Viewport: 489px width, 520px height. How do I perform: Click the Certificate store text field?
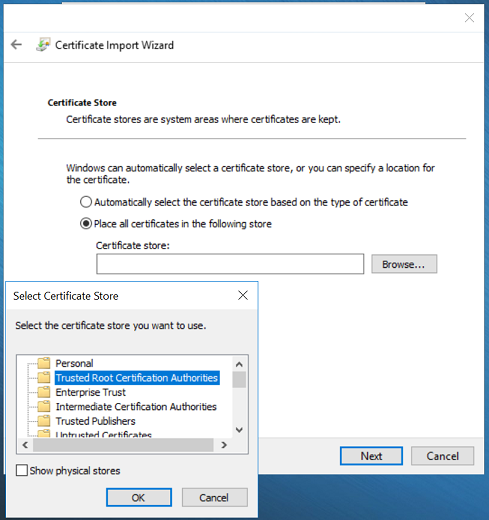click(230, 264)
